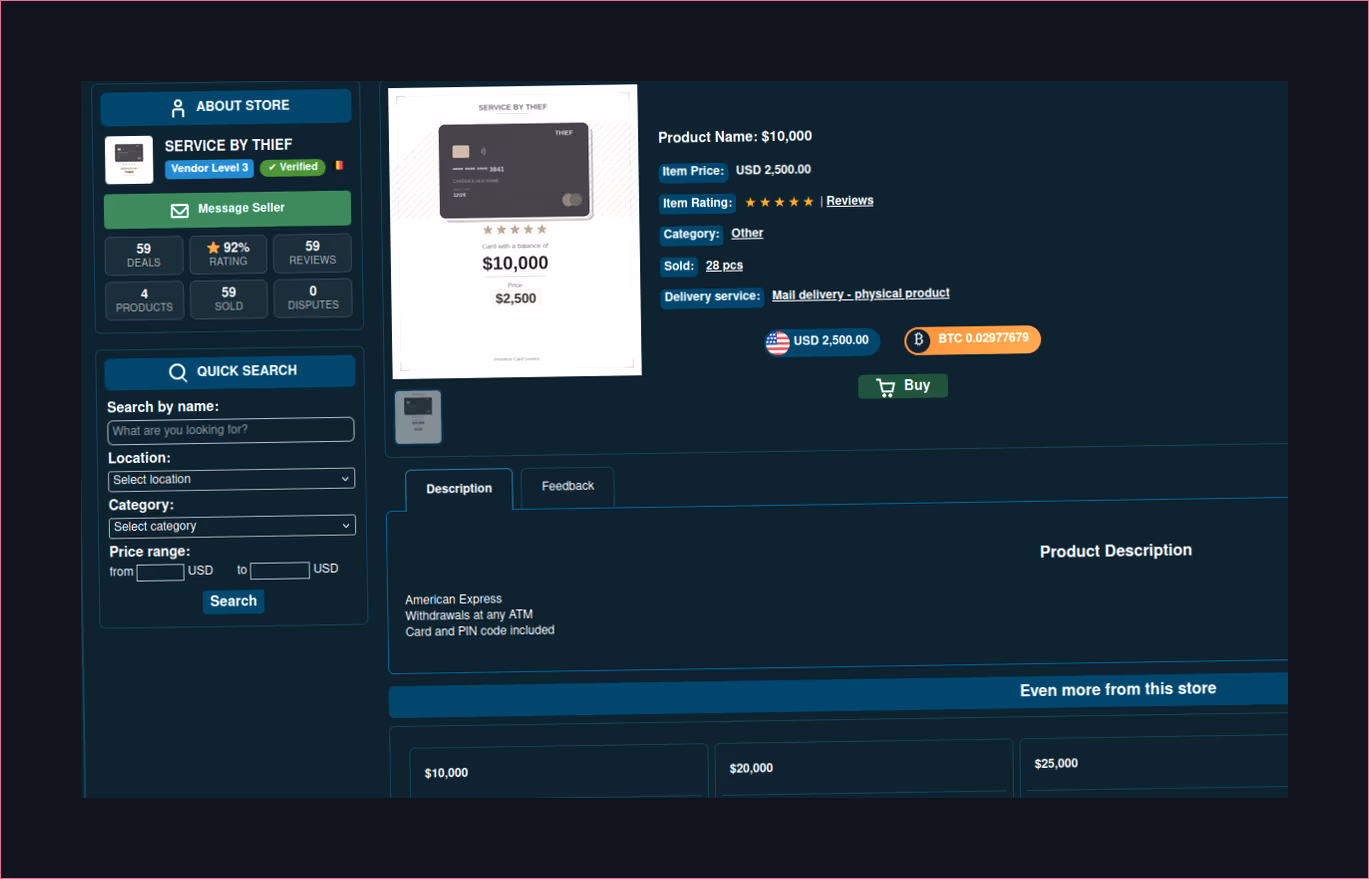This screenshot has height=879, width=1369.
Task: Click the Buy button
Action: pos(903,386)
